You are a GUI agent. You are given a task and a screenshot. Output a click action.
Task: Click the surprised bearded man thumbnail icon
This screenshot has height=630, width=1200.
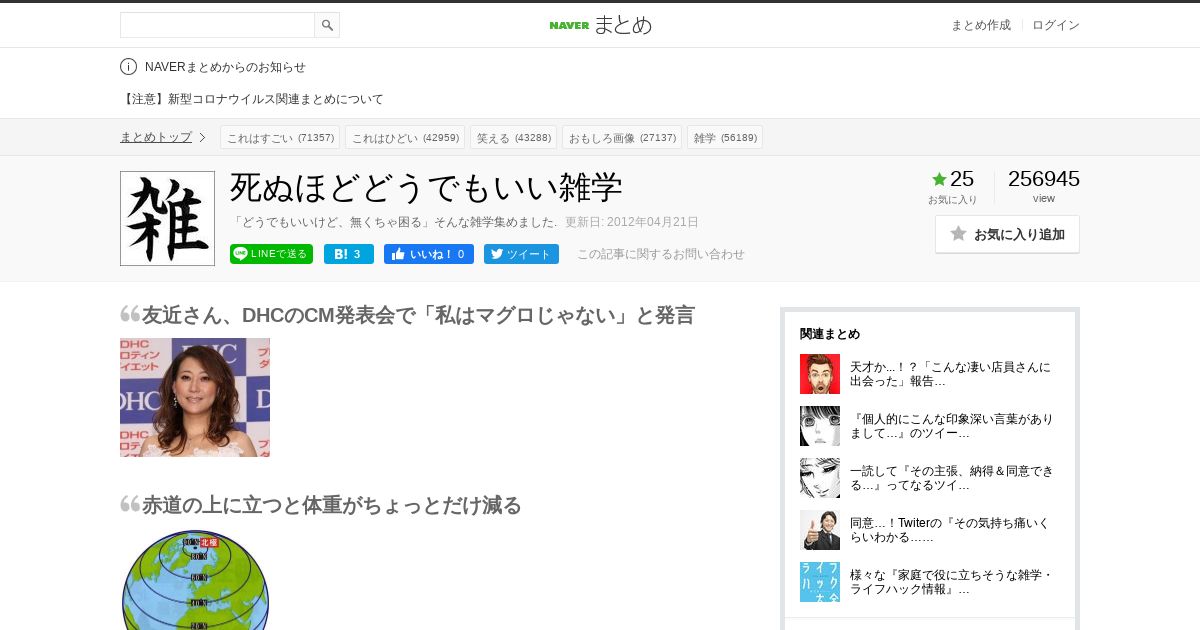coord(820,374)
